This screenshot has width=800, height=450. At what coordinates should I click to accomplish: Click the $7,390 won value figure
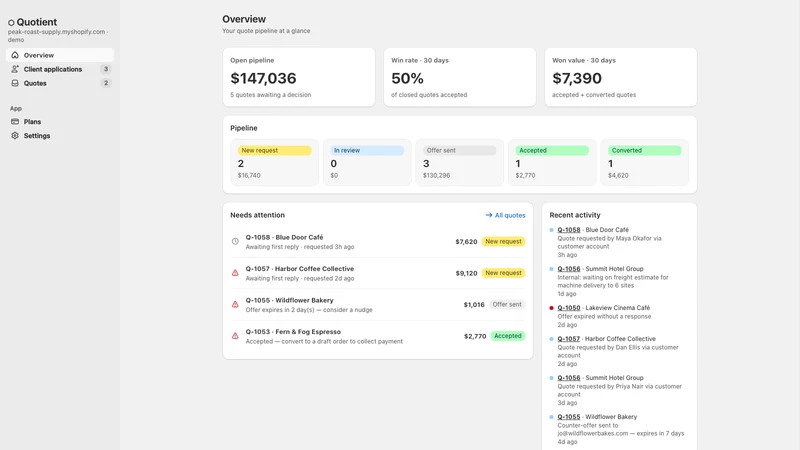pos(577,78)
